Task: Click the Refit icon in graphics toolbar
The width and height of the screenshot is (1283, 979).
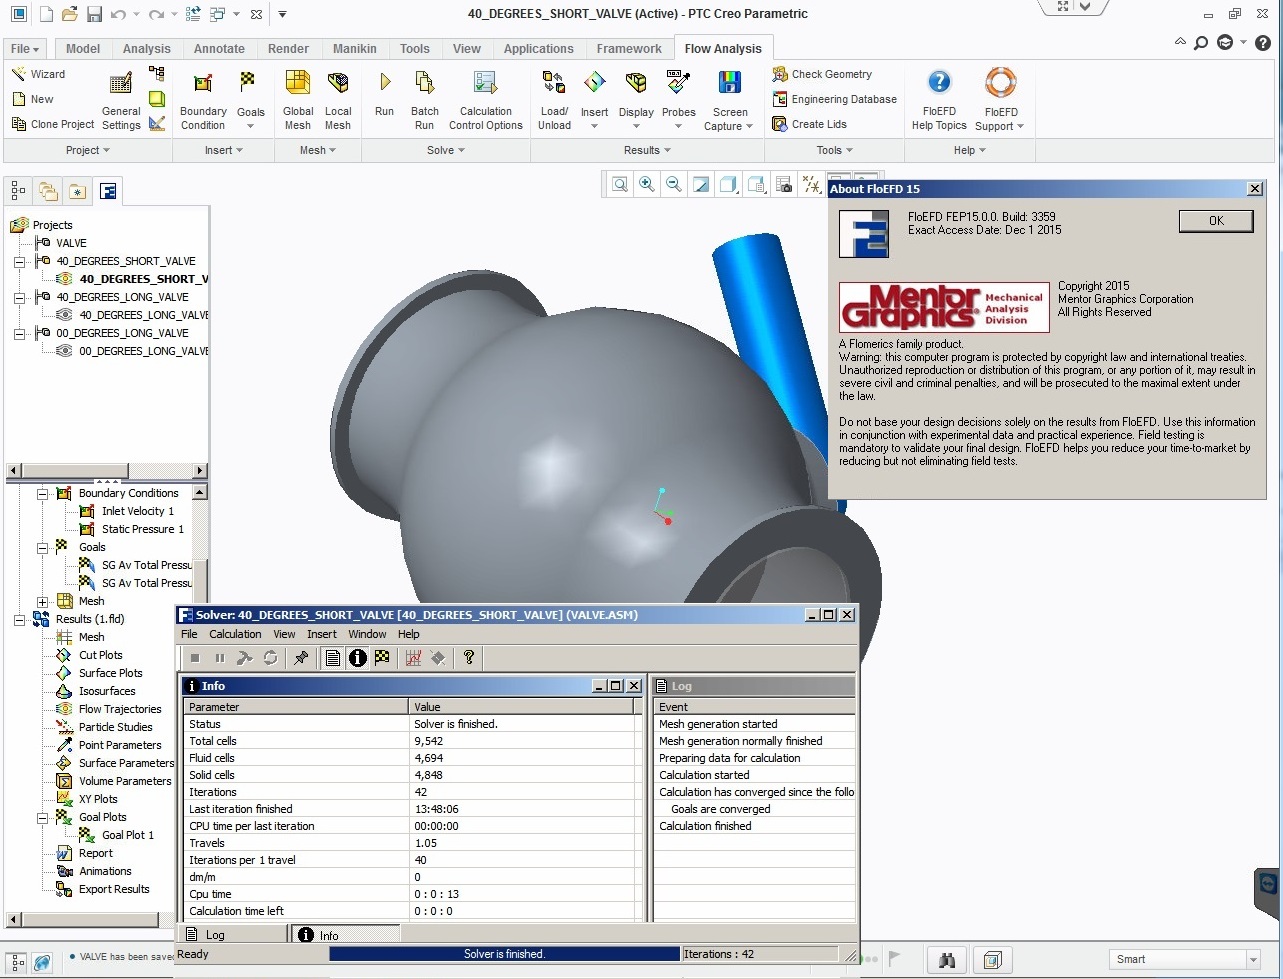Action: pos(620,184)
